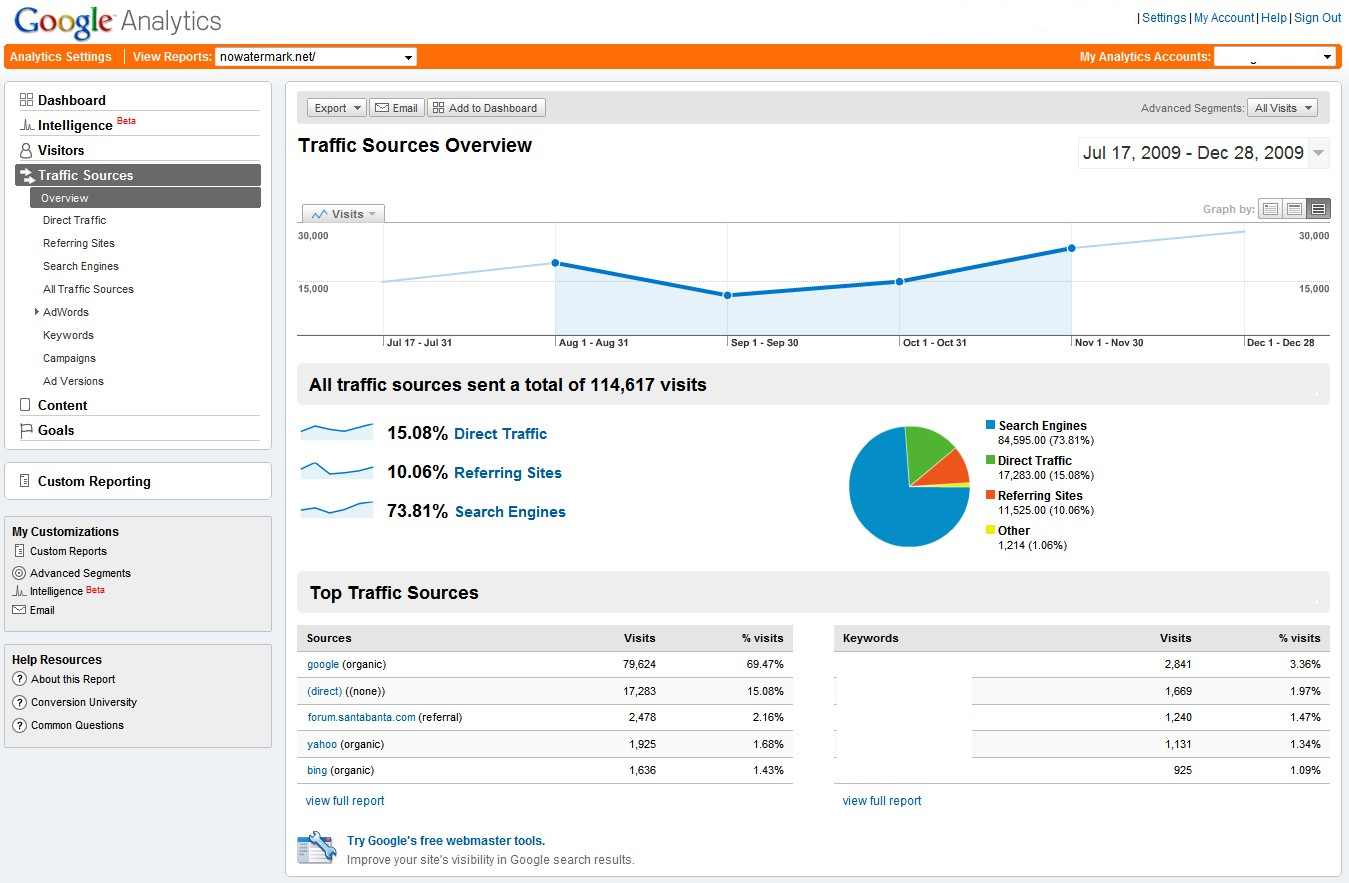Expand the AdWords submenu arrow
The height and width of the screenshot is (883, 1349).
coord(37,312)
